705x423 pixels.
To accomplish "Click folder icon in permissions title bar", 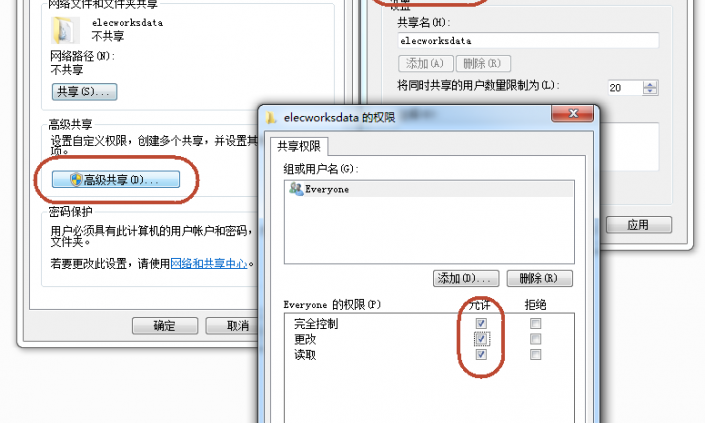I will pyautogui.click(x=270, y=118).
